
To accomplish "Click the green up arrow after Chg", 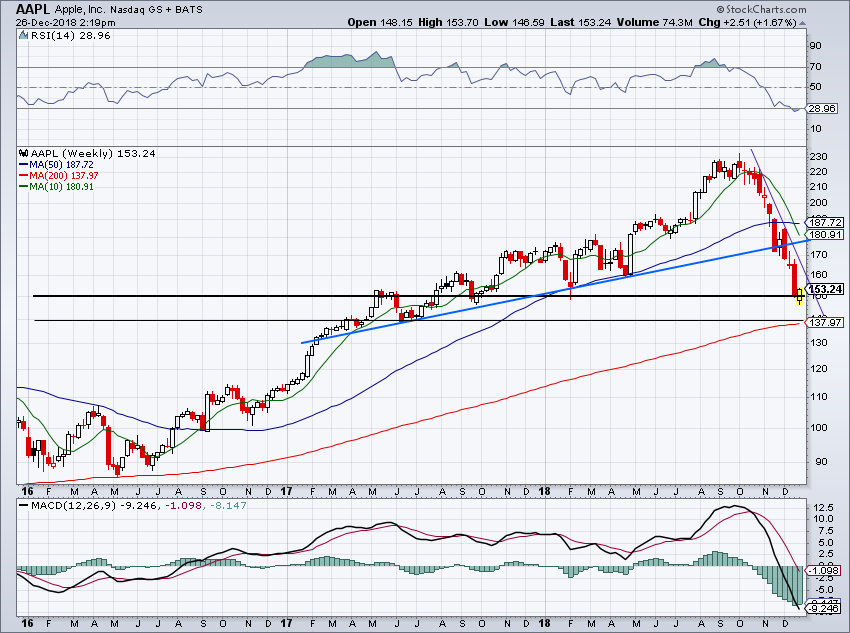I will point(802,23).
